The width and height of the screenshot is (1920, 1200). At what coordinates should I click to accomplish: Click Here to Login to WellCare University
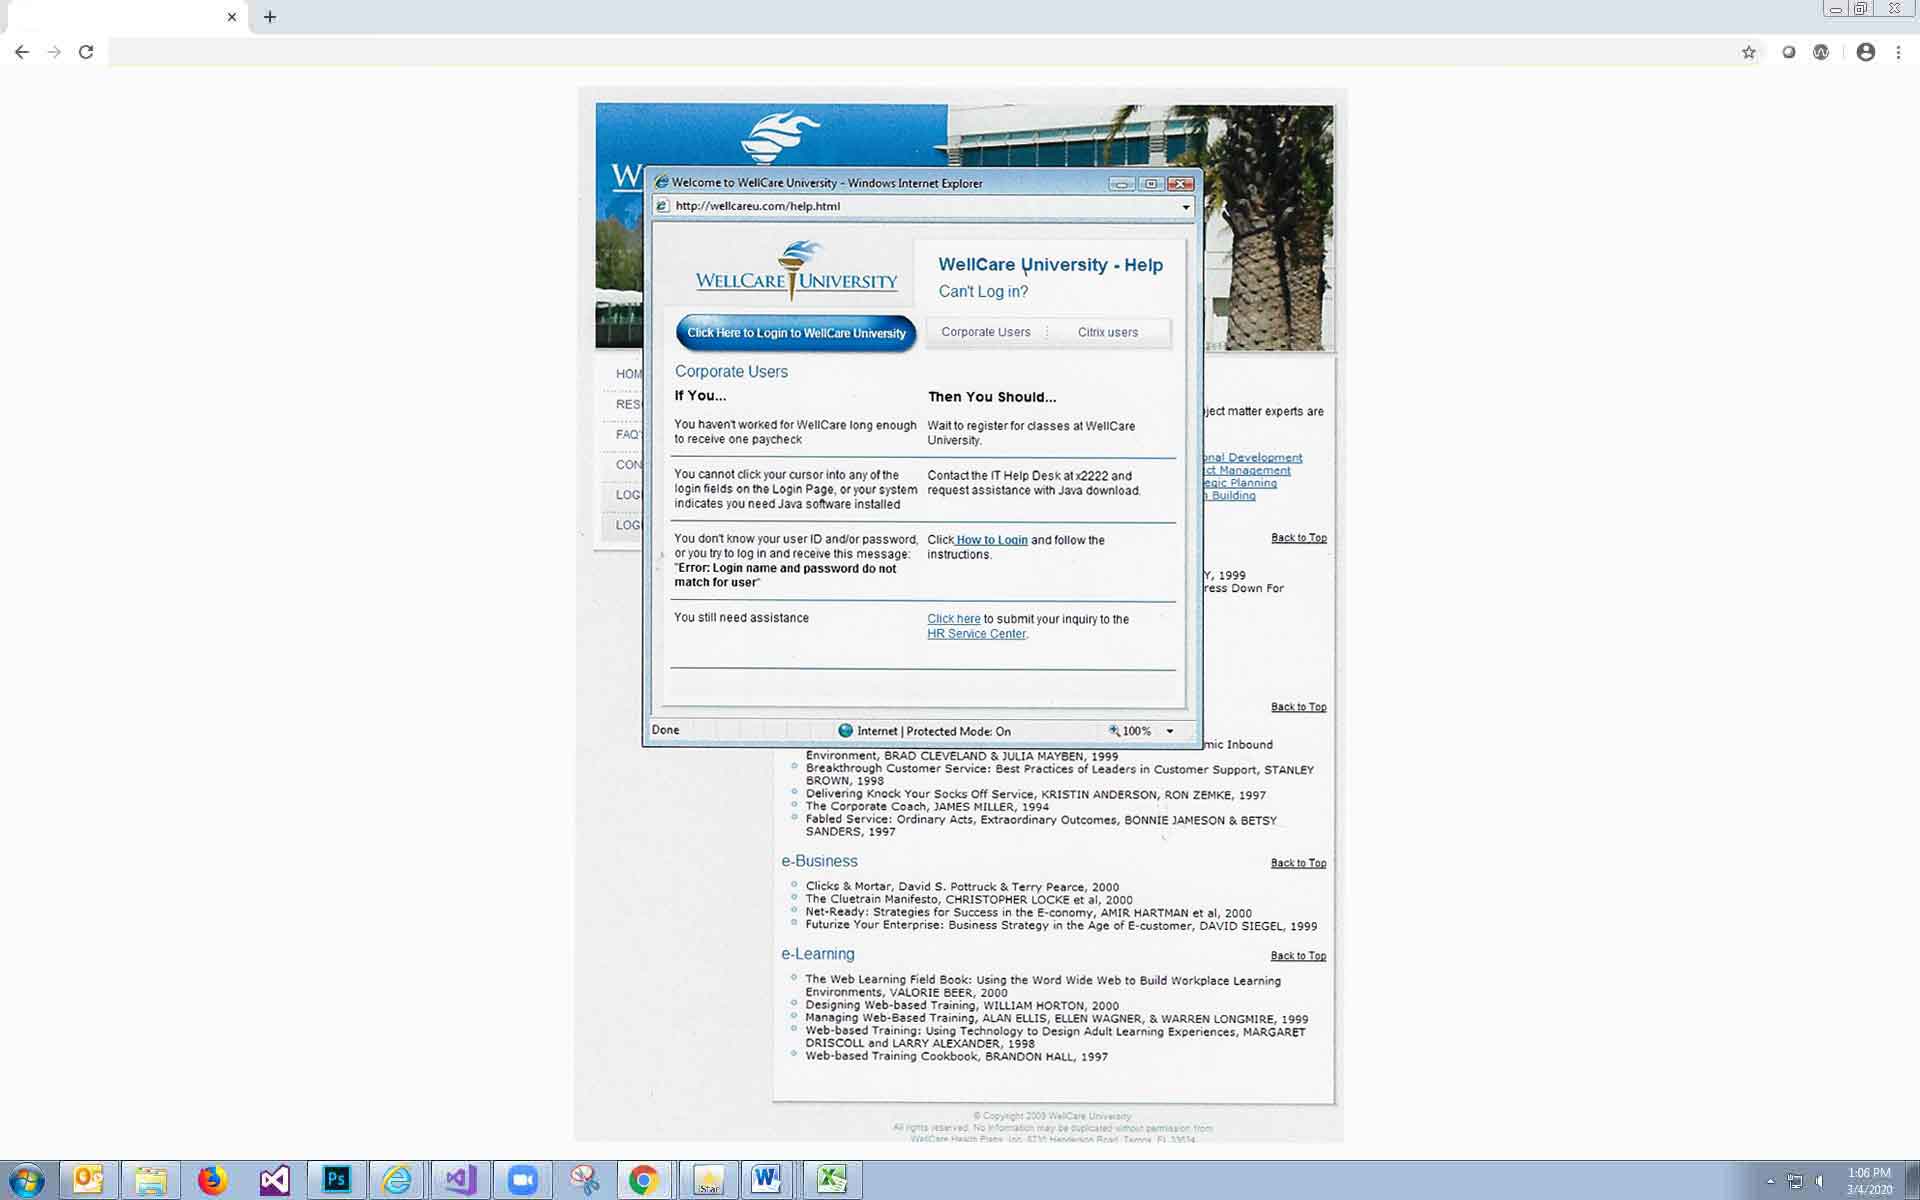tap(796, 333)
